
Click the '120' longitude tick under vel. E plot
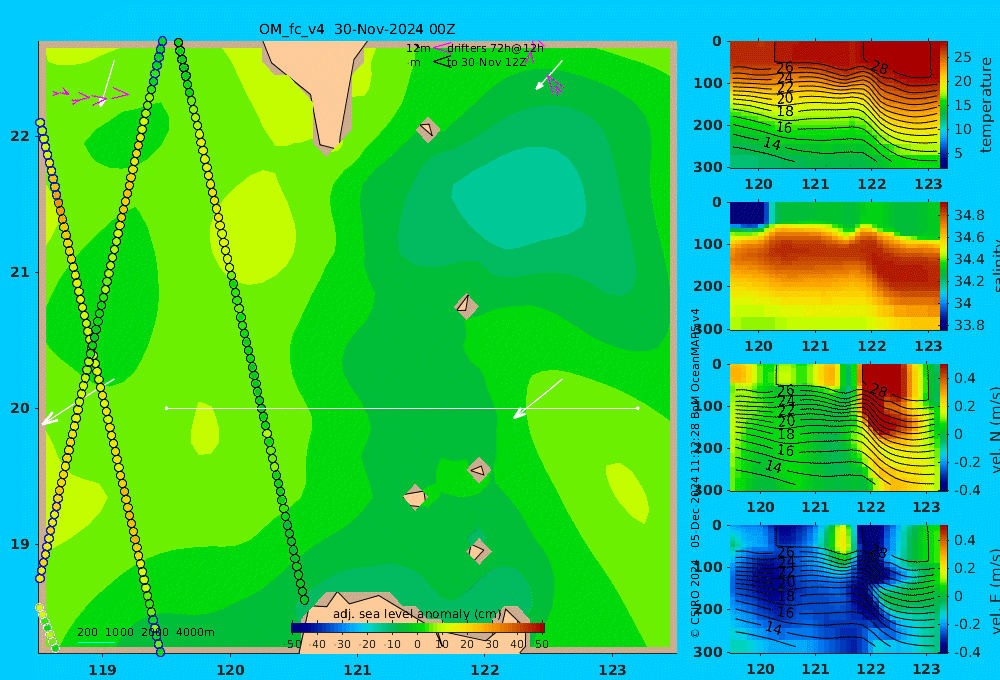pyautogui.click(x=760, y=669)
